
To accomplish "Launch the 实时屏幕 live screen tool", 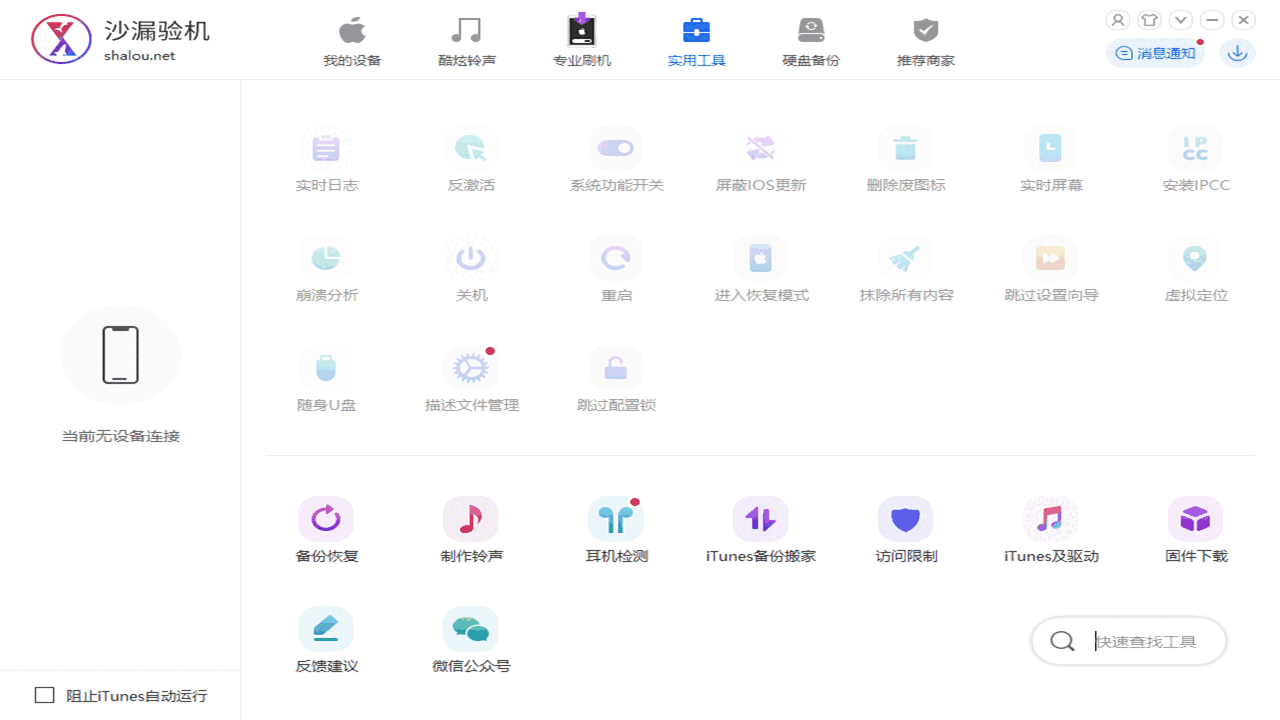I will click(1051, 159).
